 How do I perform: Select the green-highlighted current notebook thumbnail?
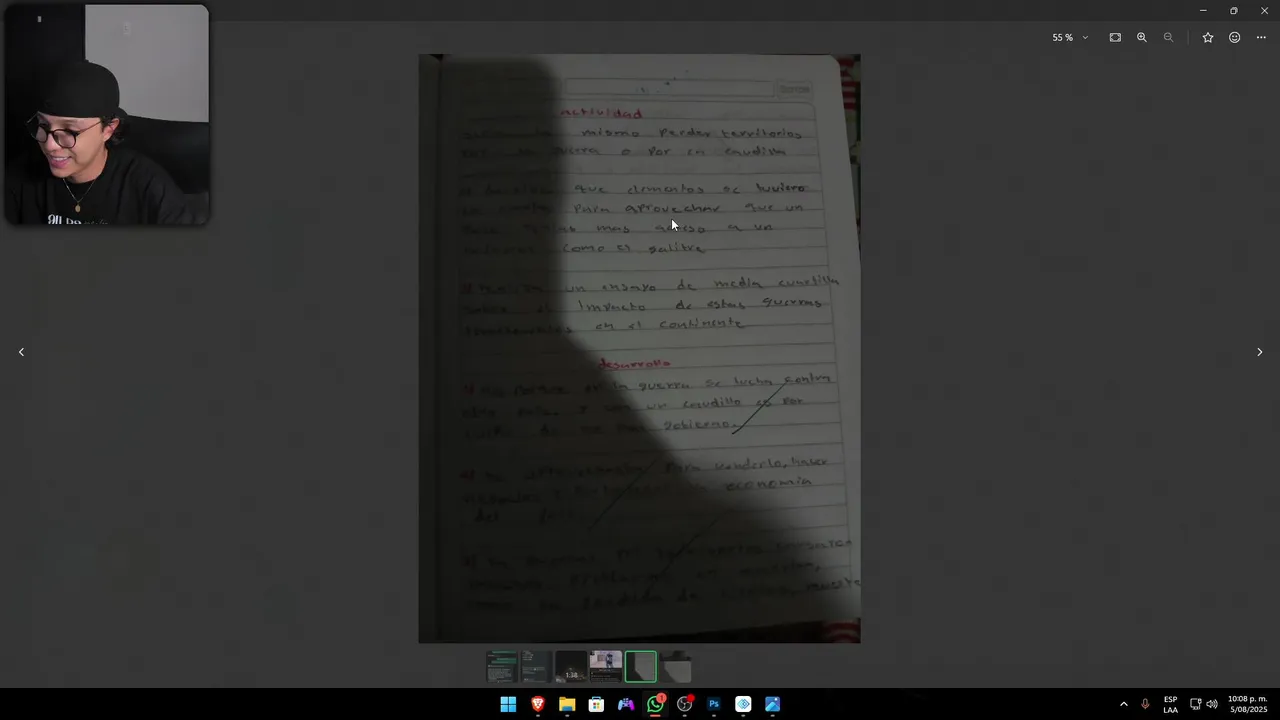click(641, 666)
